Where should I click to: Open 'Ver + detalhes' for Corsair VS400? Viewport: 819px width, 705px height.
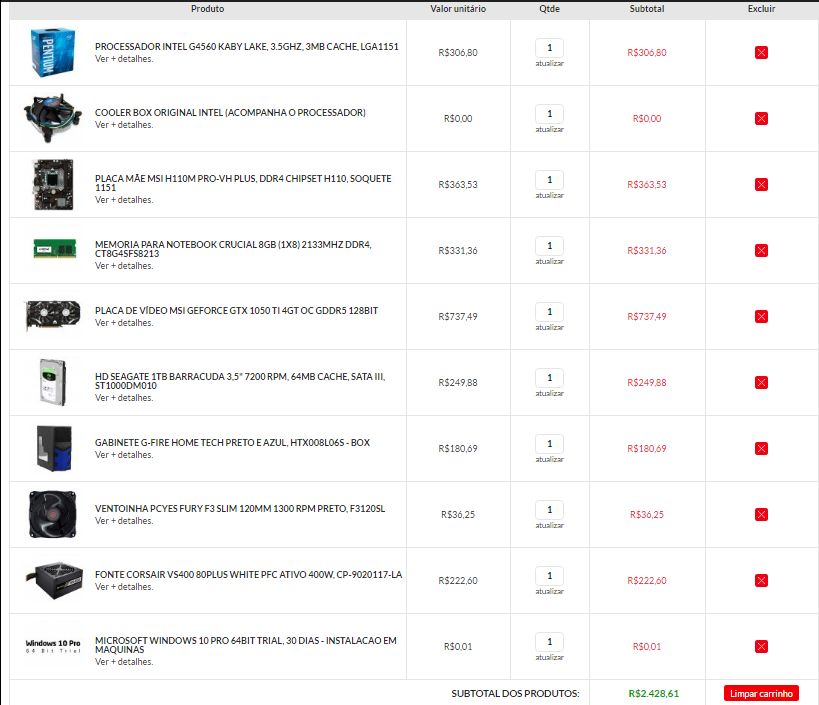124,587
